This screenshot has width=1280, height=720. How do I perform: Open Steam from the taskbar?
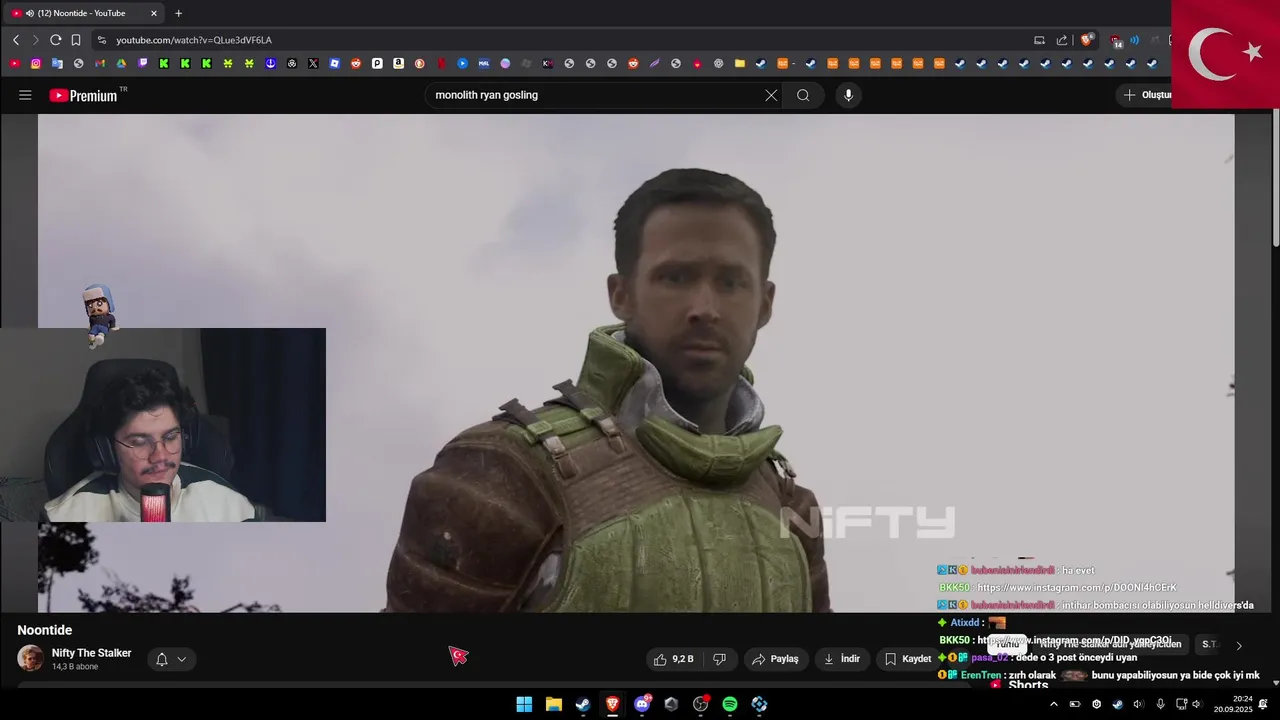[582, 704]
